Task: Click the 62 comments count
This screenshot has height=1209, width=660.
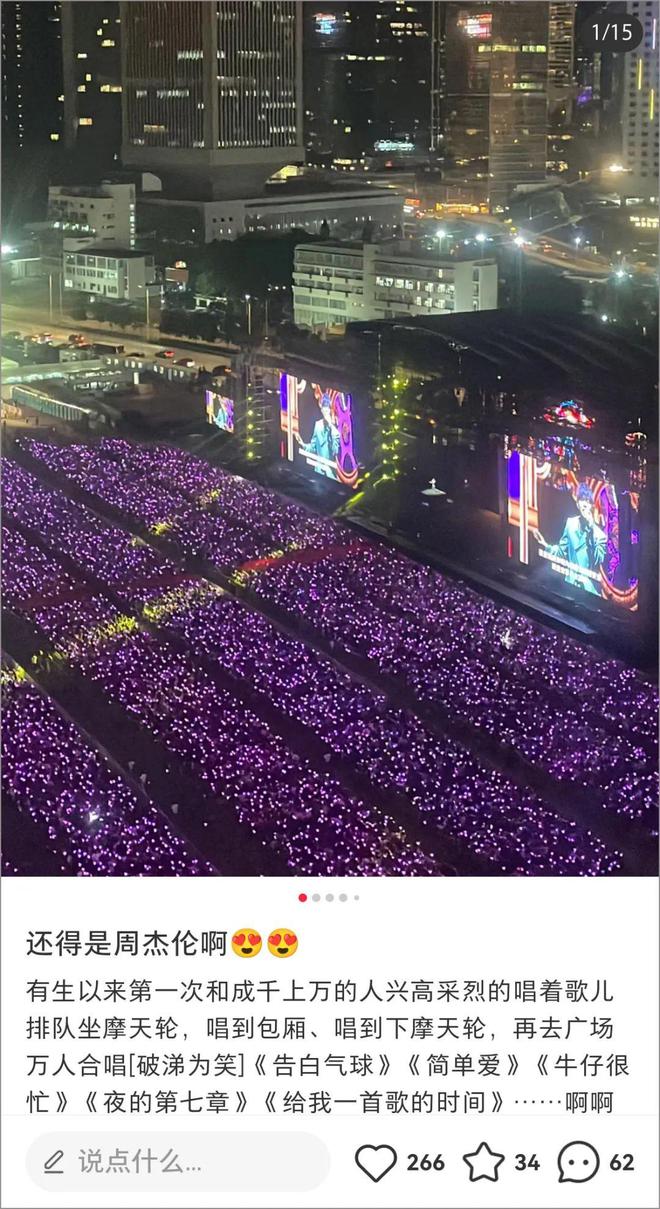Action: pos(622,1162)
